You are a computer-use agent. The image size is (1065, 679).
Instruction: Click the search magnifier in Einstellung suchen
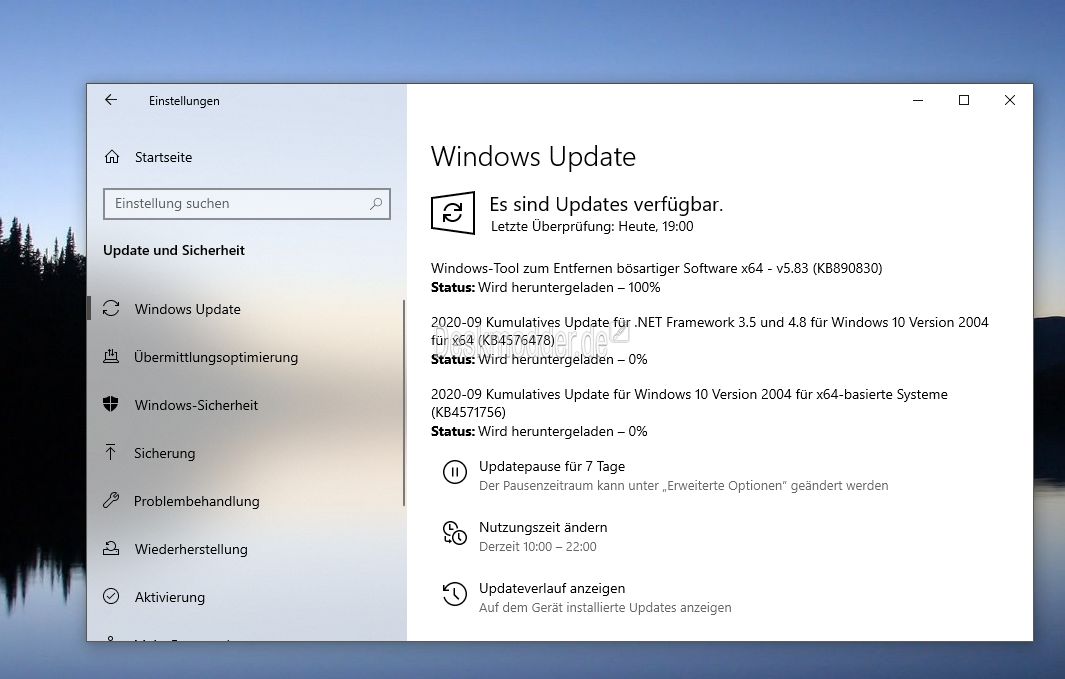point(376,204)
